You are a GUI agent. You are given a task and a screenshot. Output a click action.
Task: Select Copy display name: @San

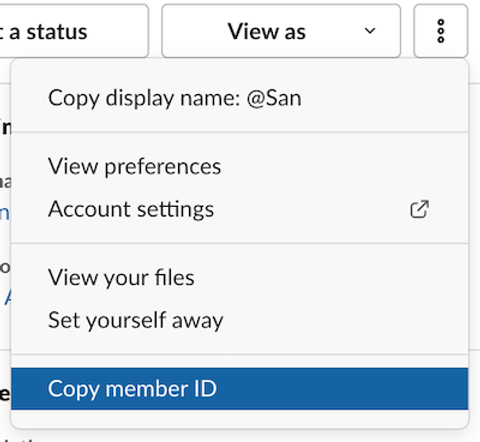click(239, 98)
